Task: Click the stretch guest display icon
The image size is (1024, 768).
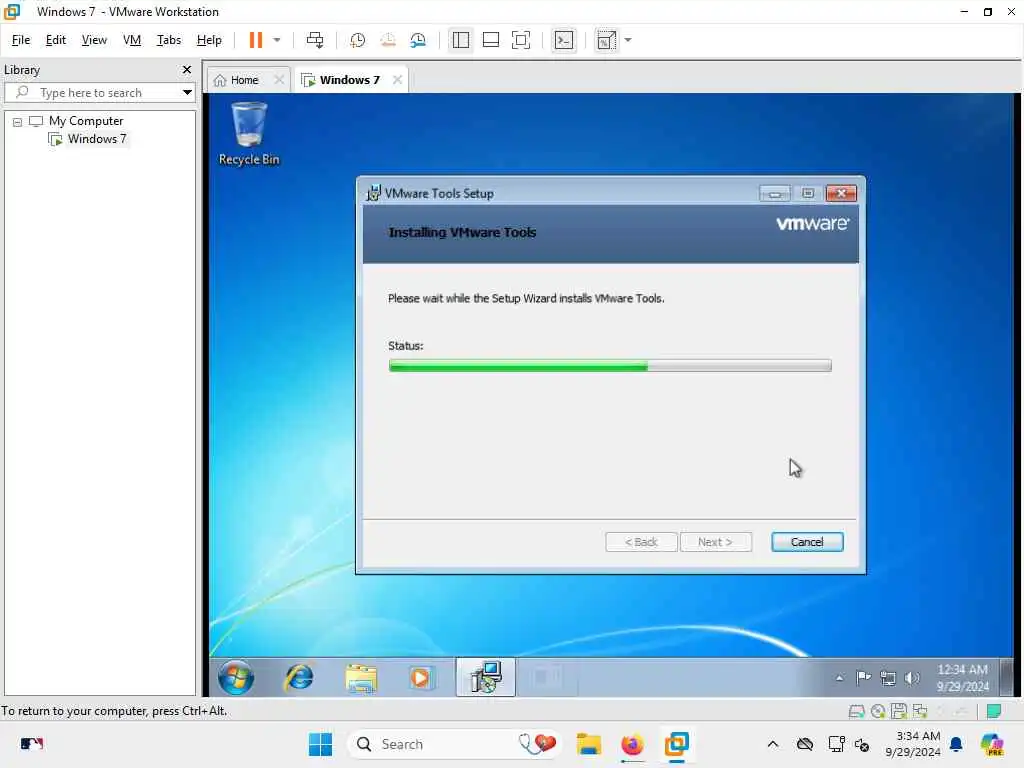Action: [606, 40]
